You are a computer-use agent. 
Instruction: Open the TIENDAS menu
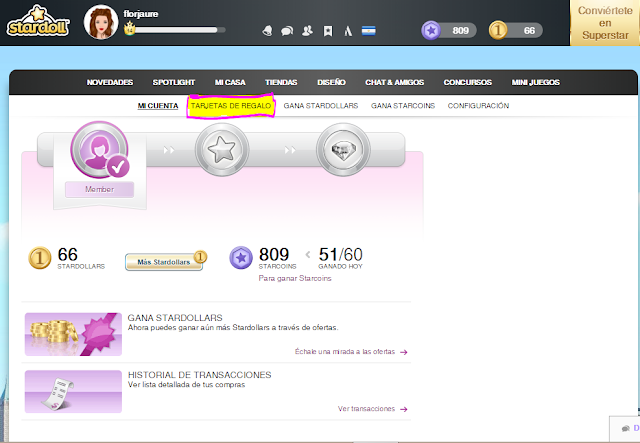281,82
